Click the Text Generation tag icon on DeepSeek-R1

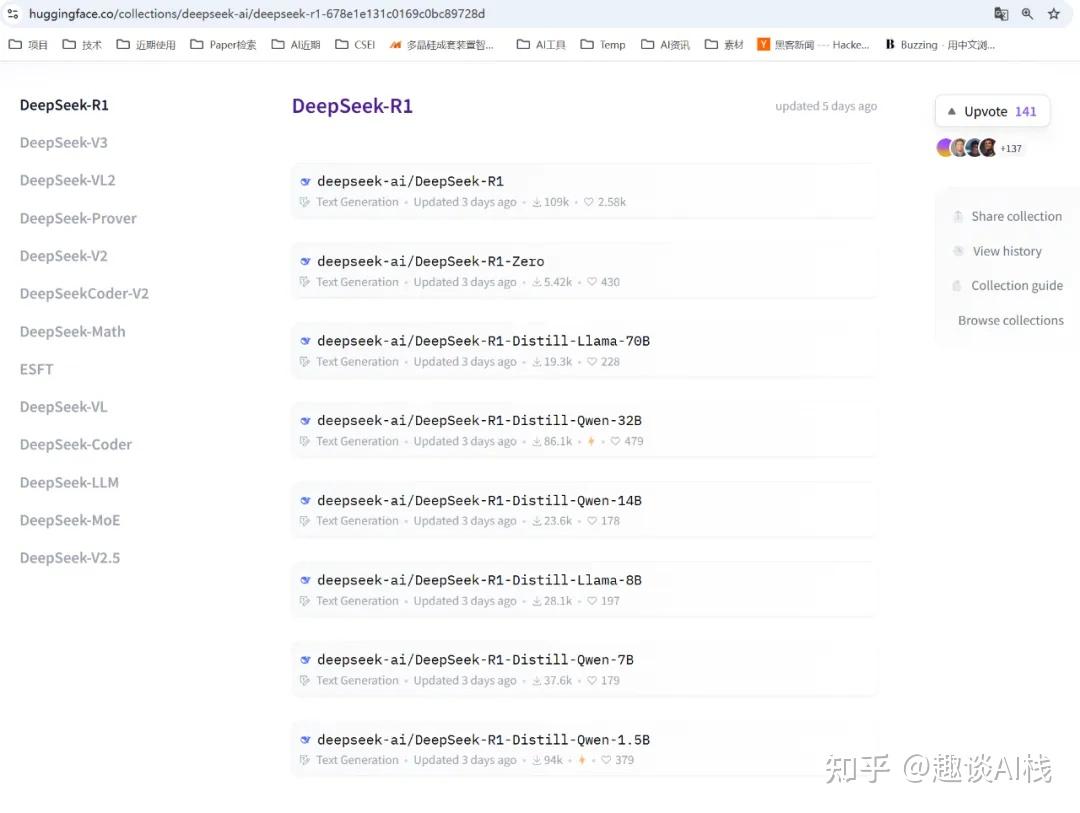304,201
